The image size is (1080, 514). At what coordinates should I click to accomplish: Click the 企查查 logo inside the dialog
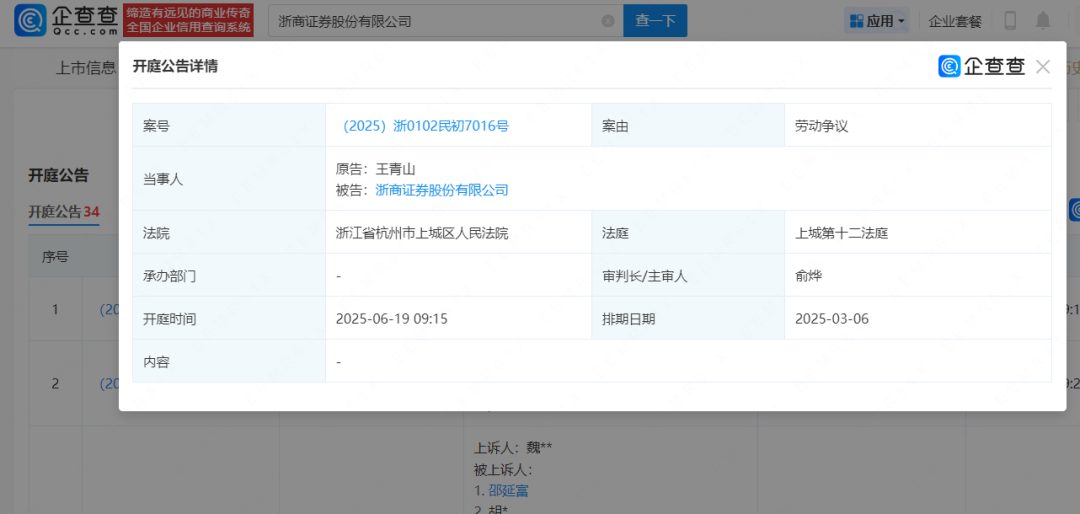point(982,67)
